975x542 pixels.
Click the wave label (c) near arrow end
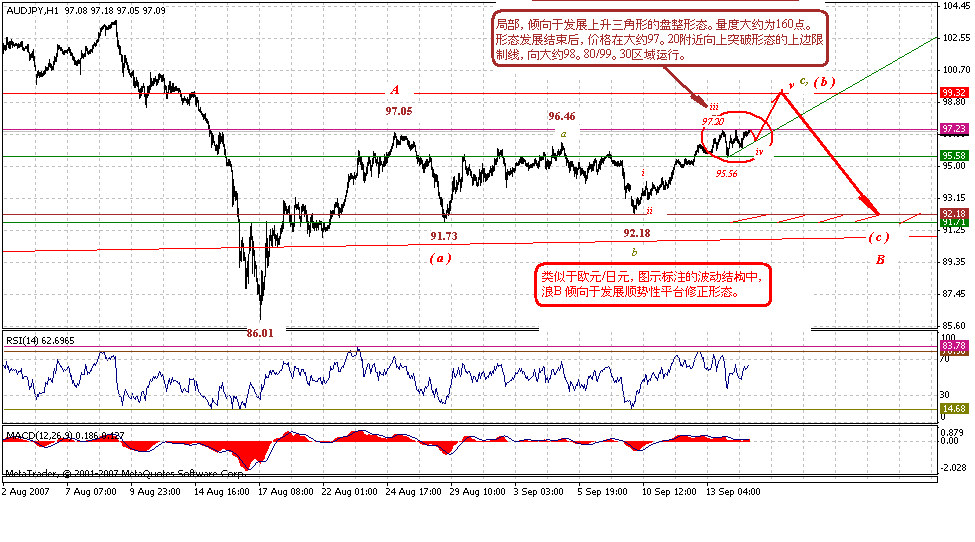coord(879,237)
